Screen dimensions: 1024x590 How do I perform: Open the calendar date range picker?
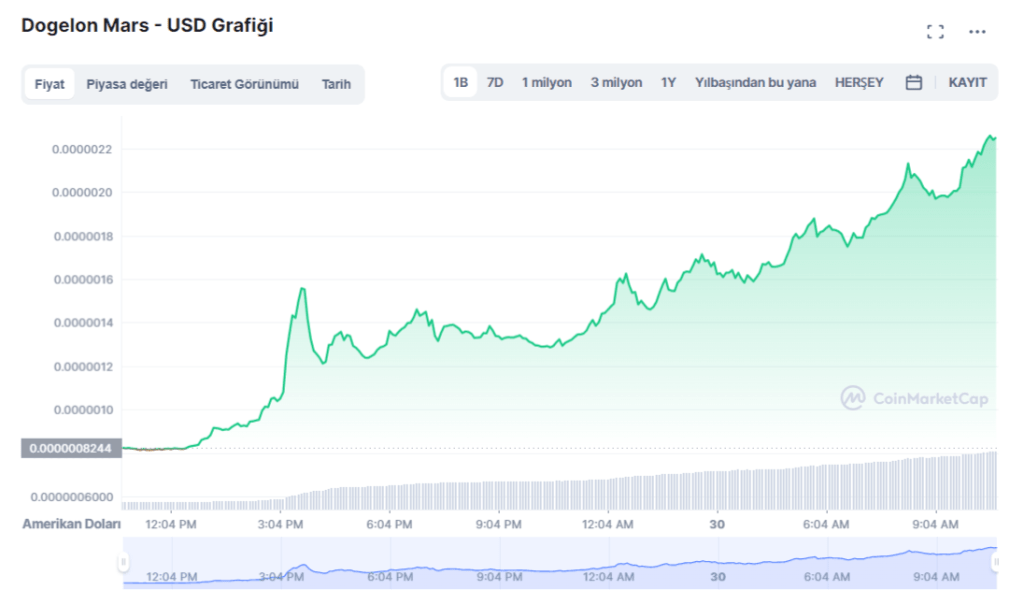pos(914,82)
